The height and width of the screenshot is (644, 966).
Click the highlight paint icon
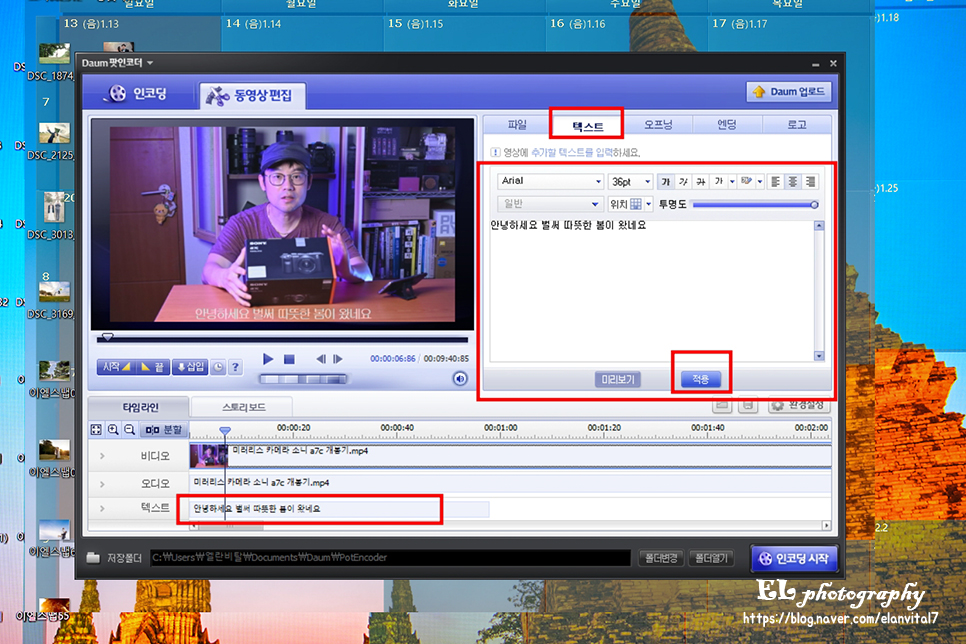coord(747,182)
